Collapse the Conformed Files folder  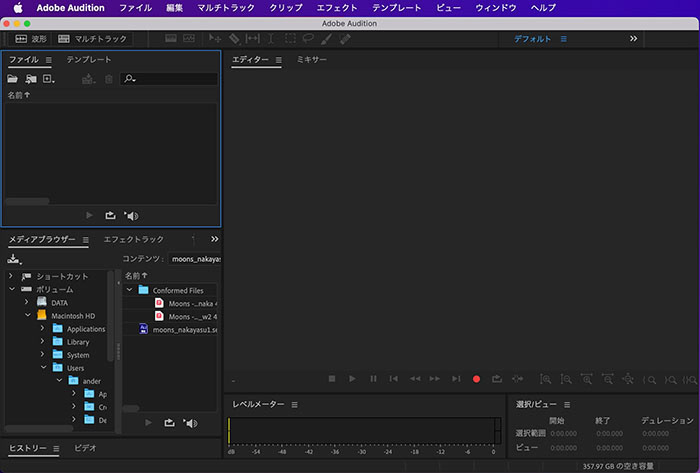[129, 290]
